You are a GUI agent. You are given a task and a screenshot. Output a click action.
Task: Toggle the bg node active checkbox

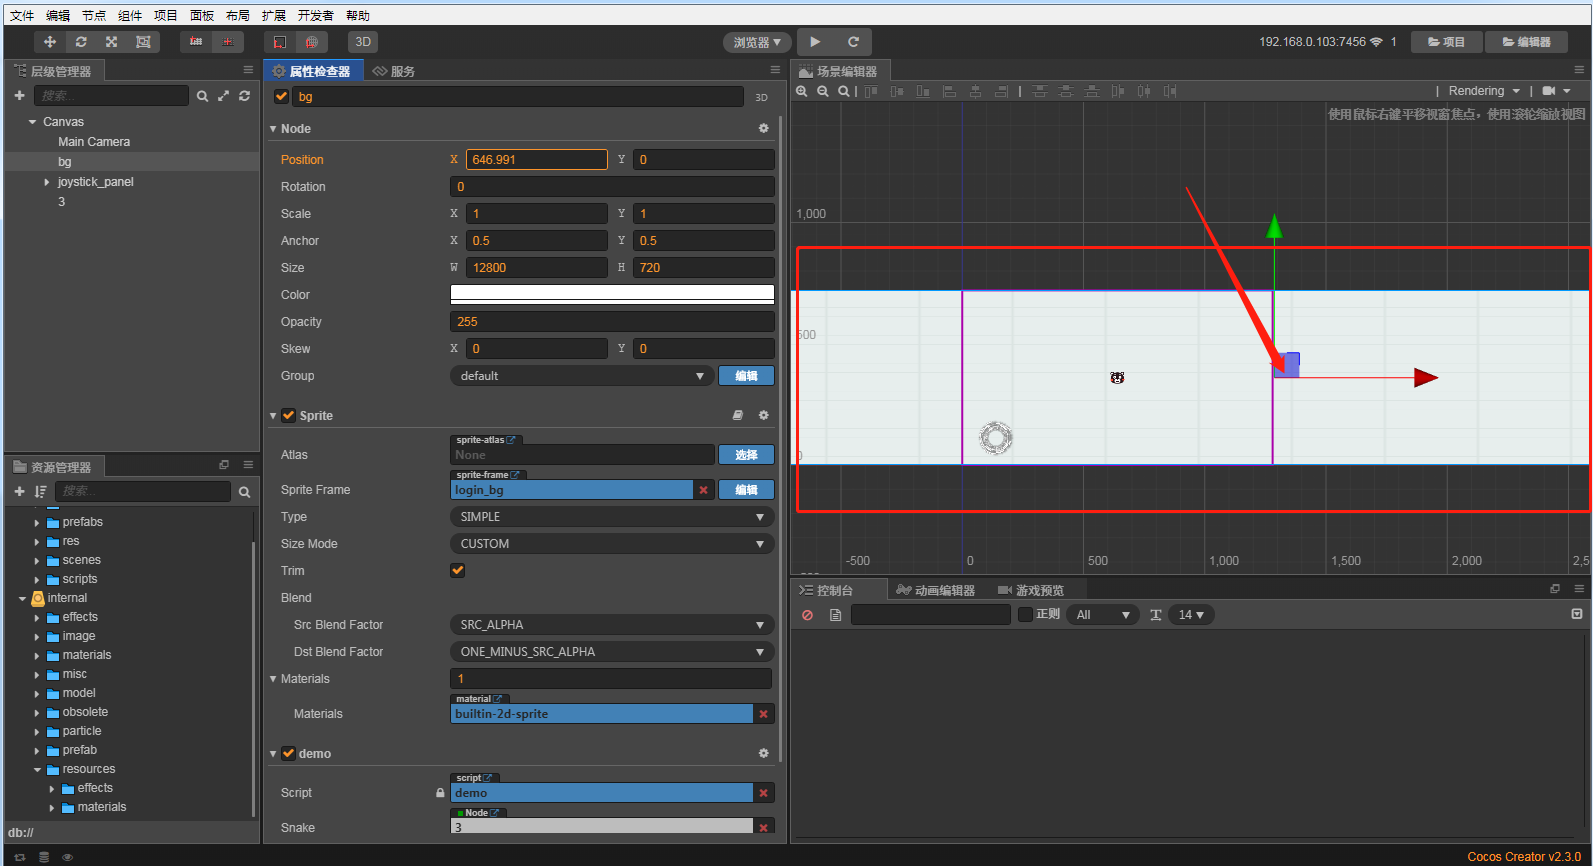(281, 97)
